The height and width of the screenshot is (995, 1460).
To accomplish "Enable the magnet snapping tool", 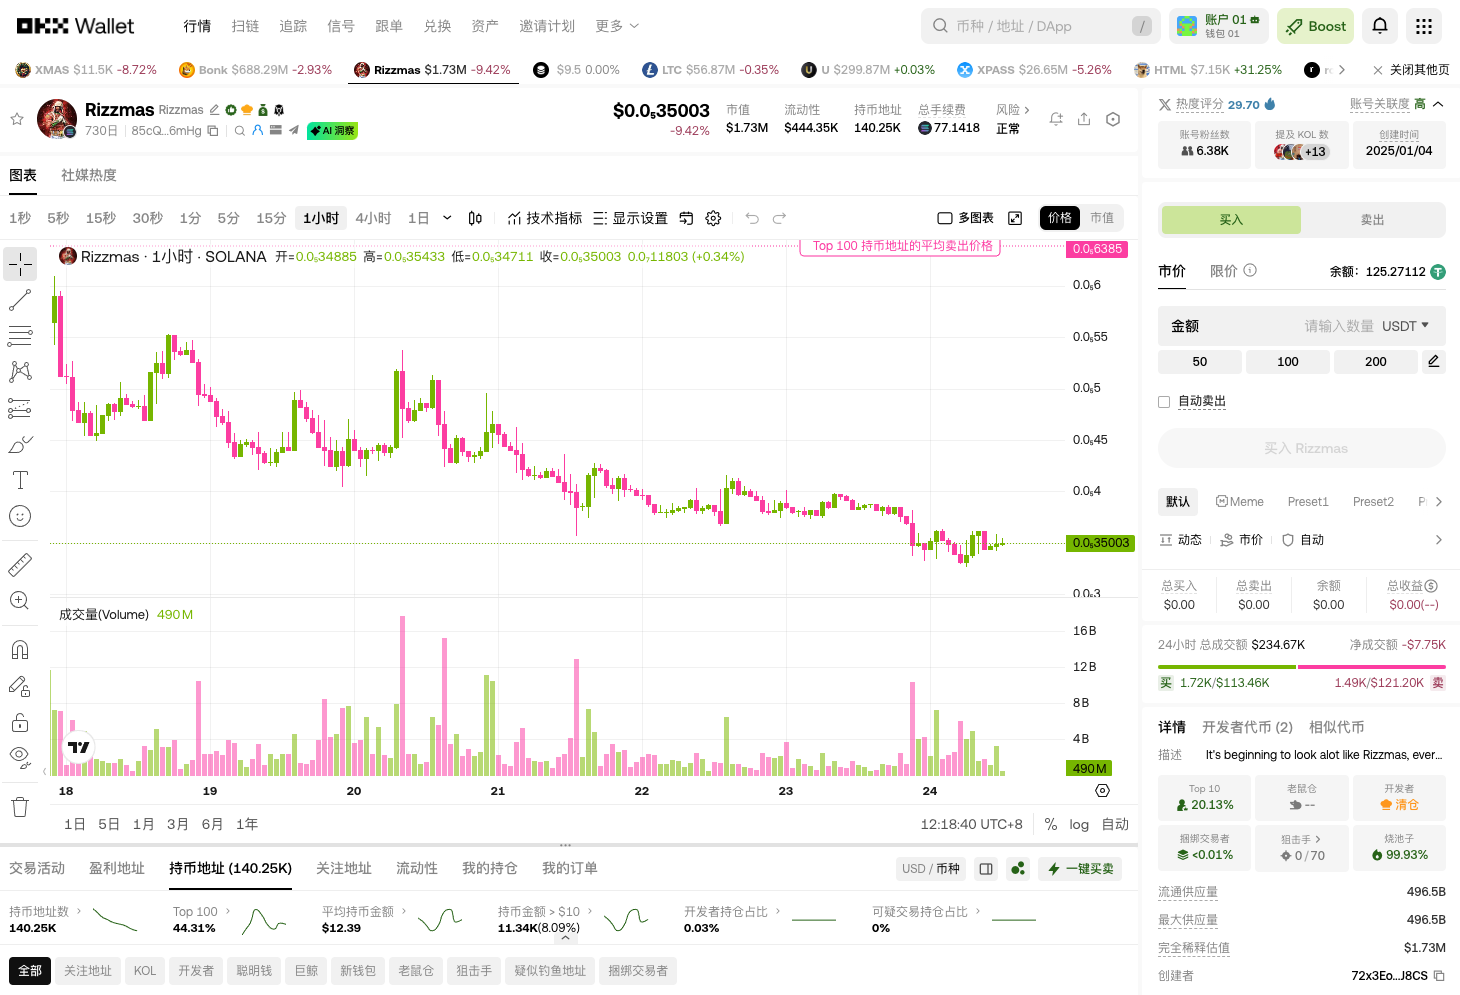I will [20, 649].
